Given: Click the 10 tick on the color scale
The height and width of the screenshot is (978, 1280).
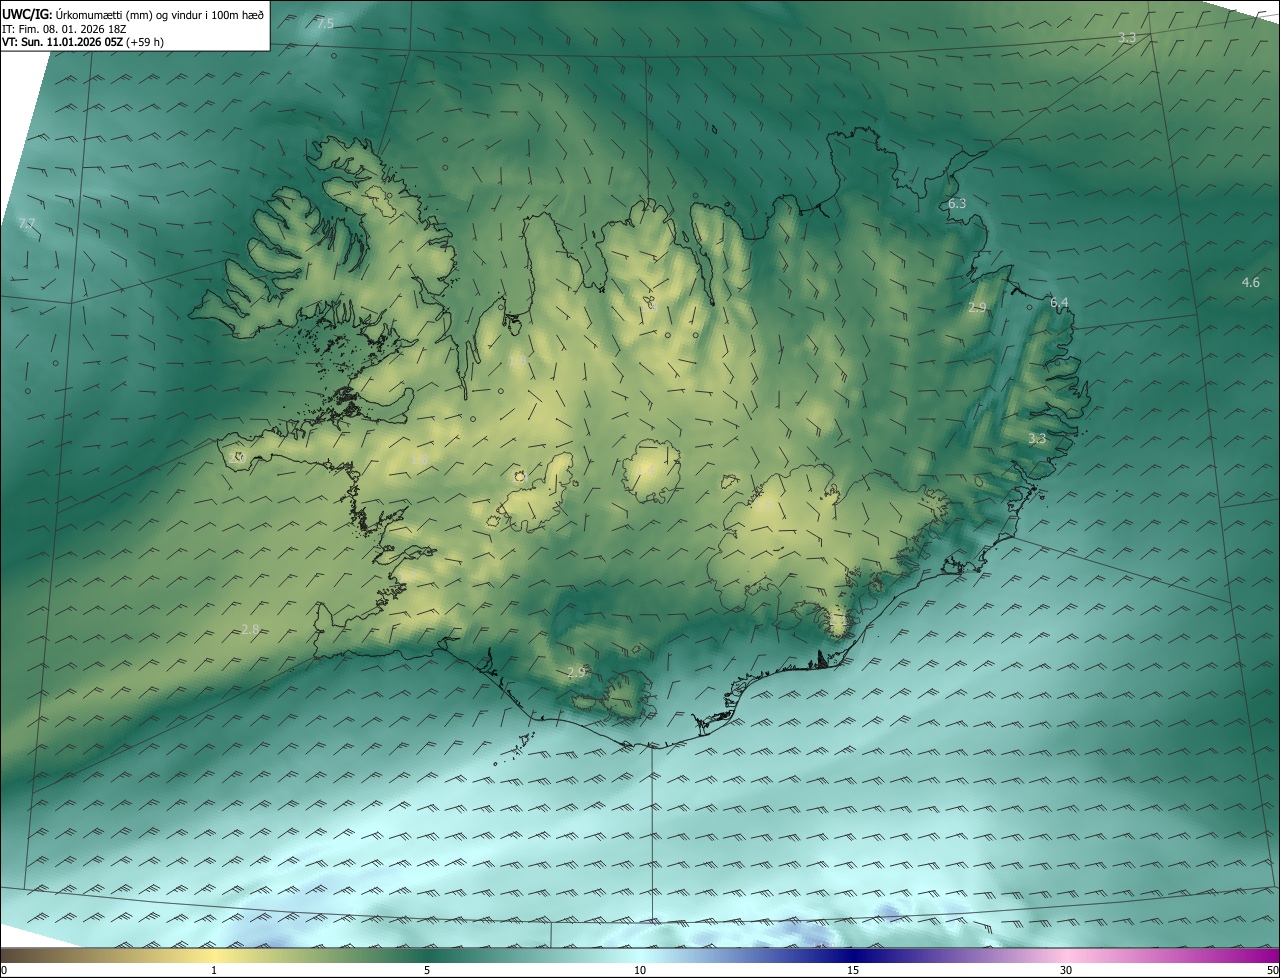Looking at the screenshot, I should (x=640, y=970).
